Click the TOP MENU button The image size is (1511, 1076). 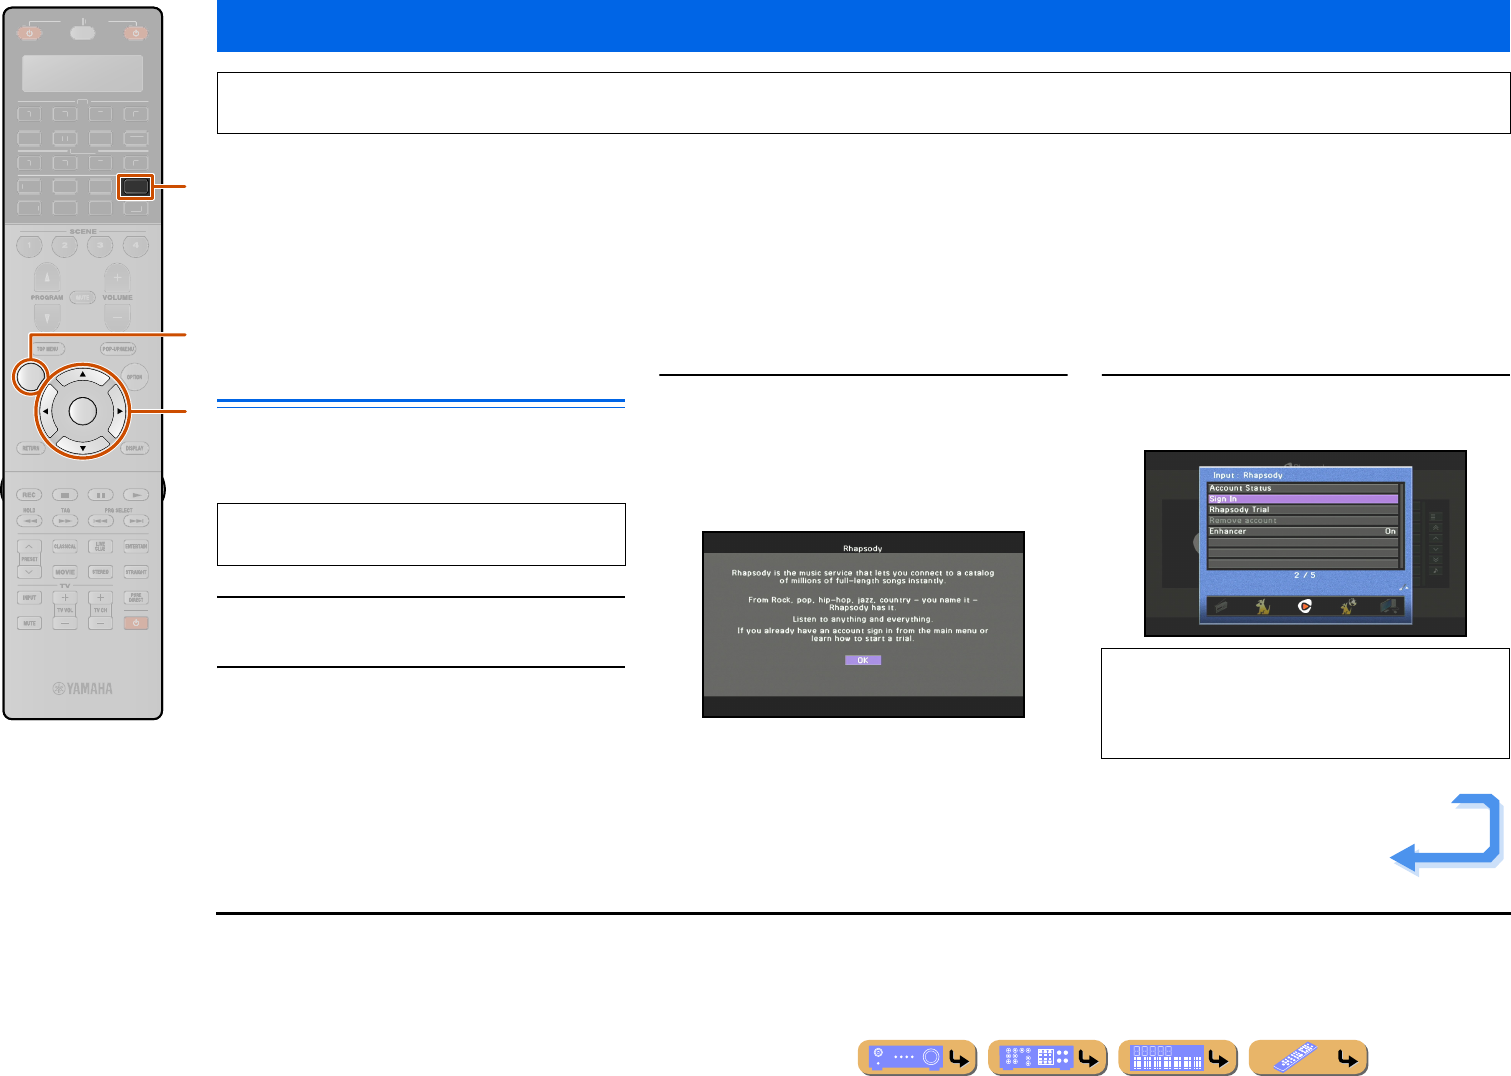48,349
